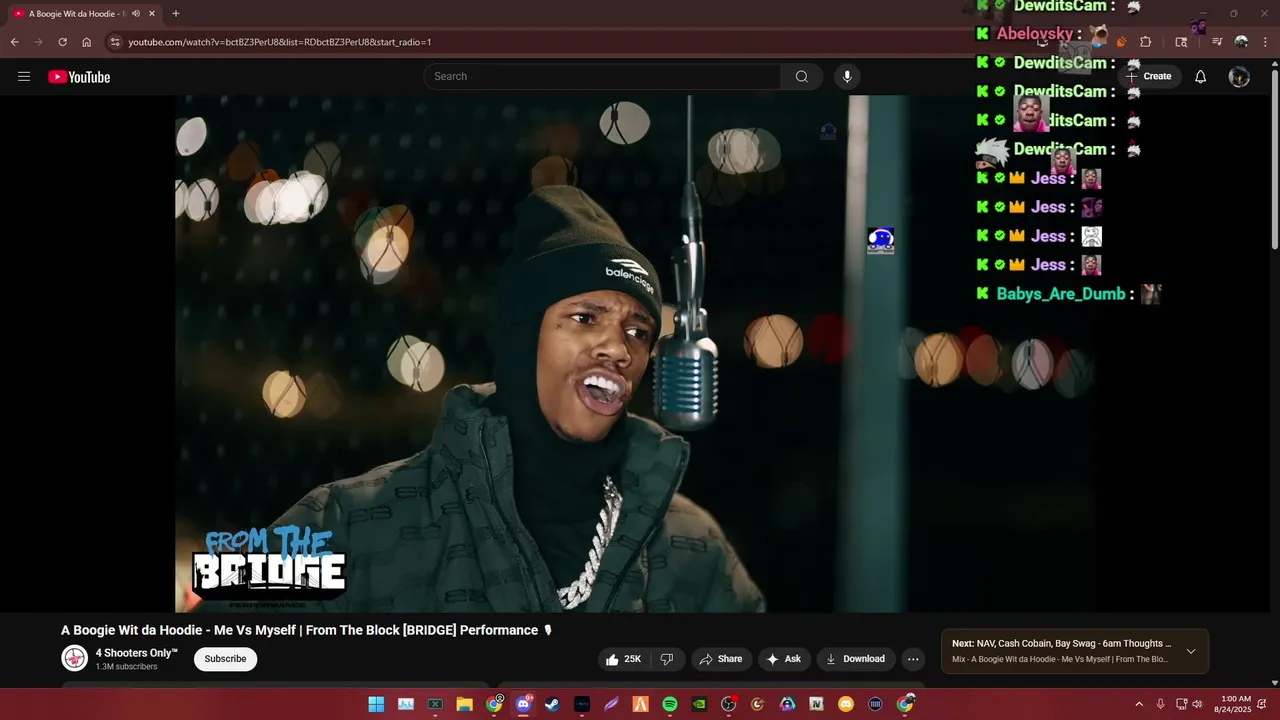Go back in browser history
Image resolution: width=1280 pixels, height=720 pixels.
[x=14, y=42]
